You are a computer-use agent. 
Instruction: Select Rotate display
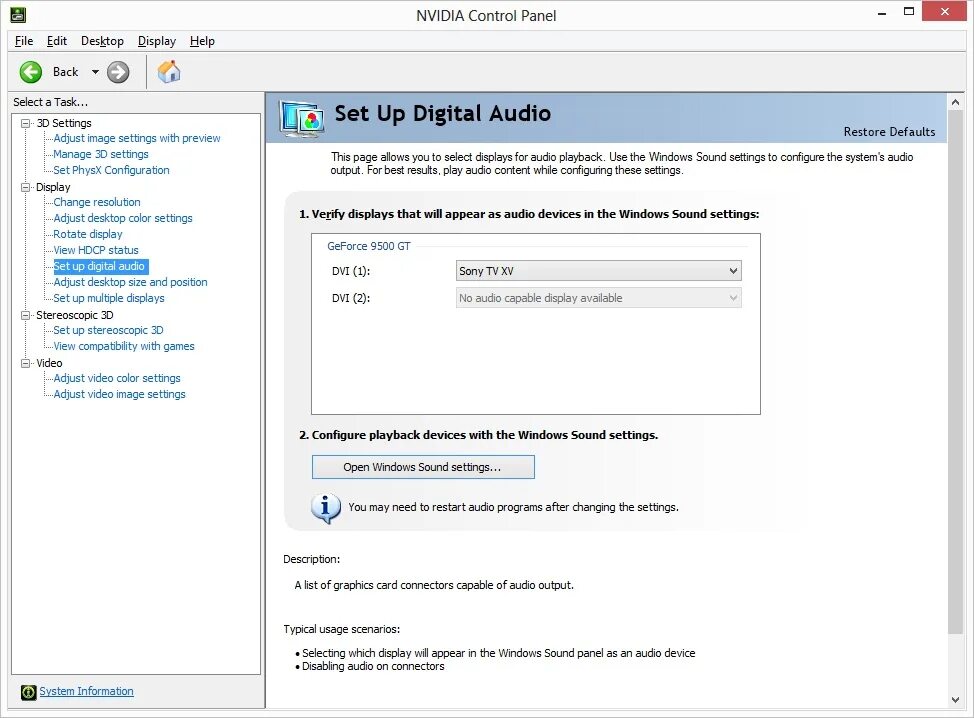(88, 234)
